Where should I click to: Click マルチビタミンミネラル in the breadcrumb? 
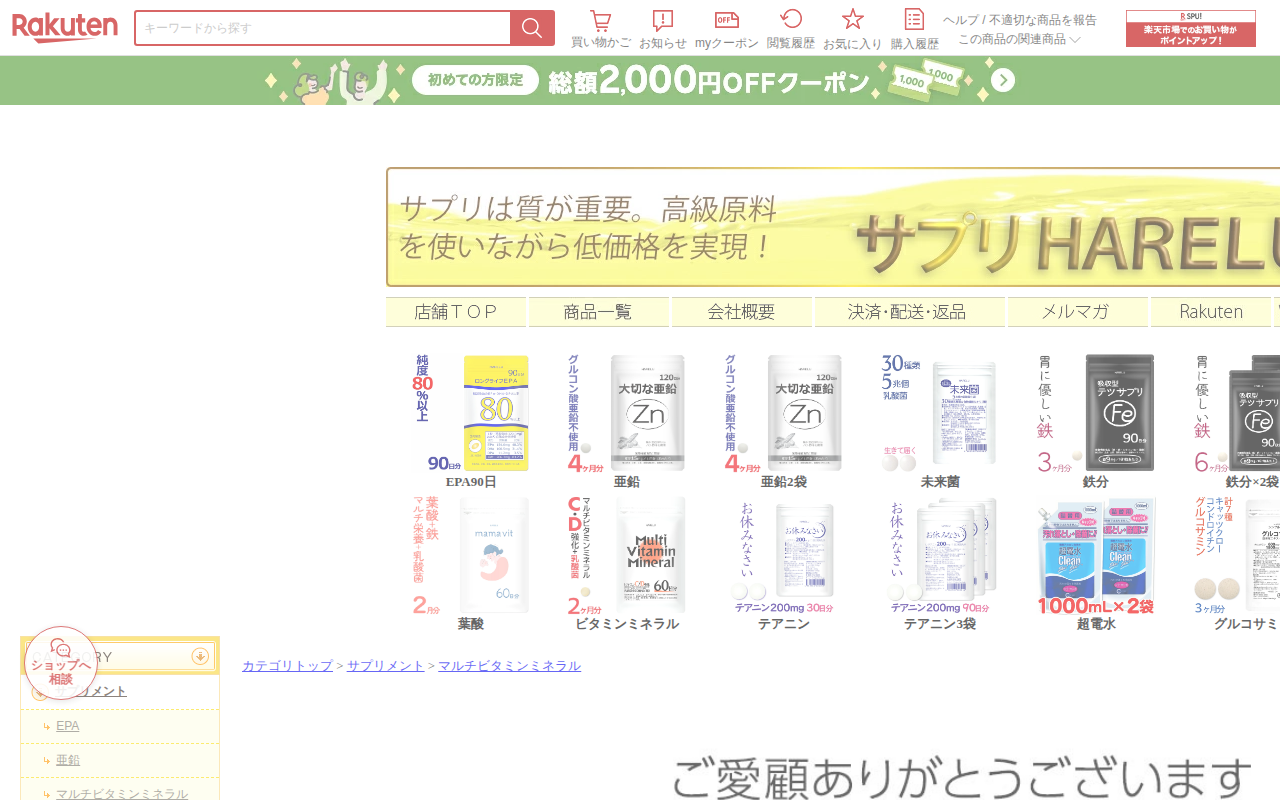click(x=510, y=666)
